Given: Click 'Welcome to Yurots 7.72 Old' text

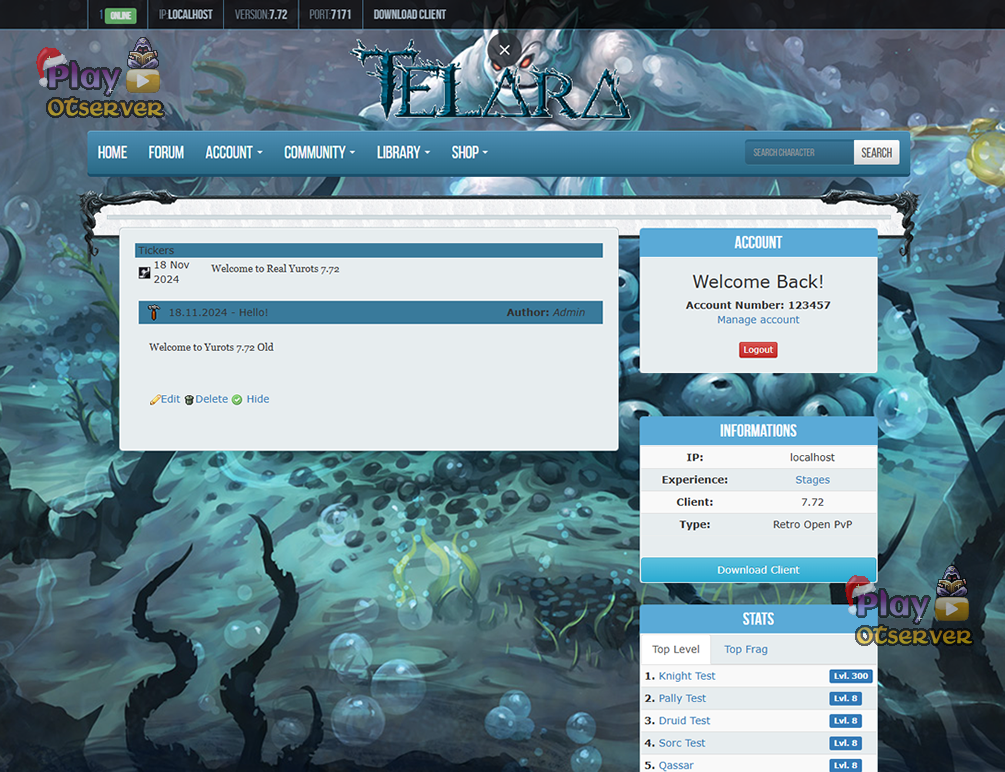Looking at the screenshot, I should 211,347.
